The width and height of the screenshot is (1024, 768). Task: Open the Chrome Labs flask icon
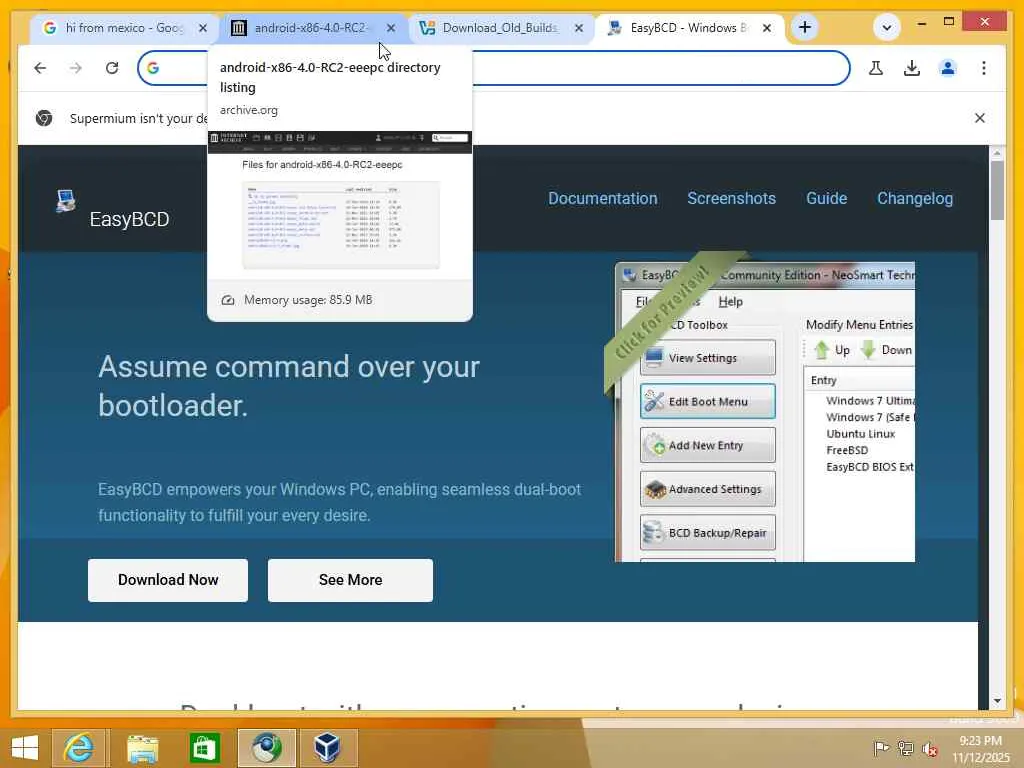876,68
